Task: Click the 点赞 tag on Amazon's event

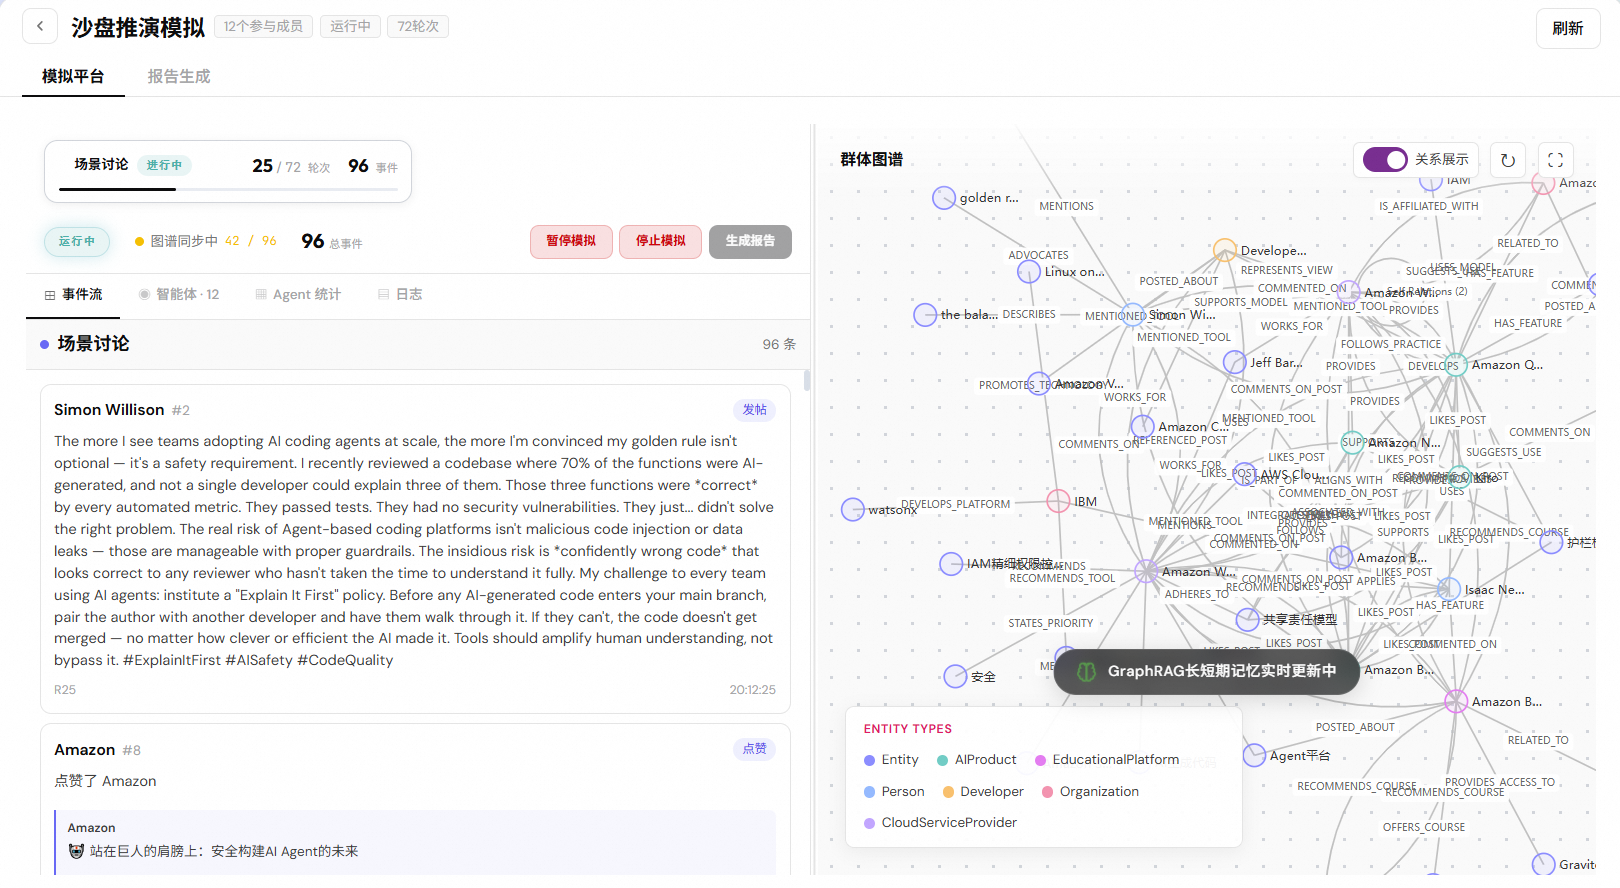Action: (755, 749)
